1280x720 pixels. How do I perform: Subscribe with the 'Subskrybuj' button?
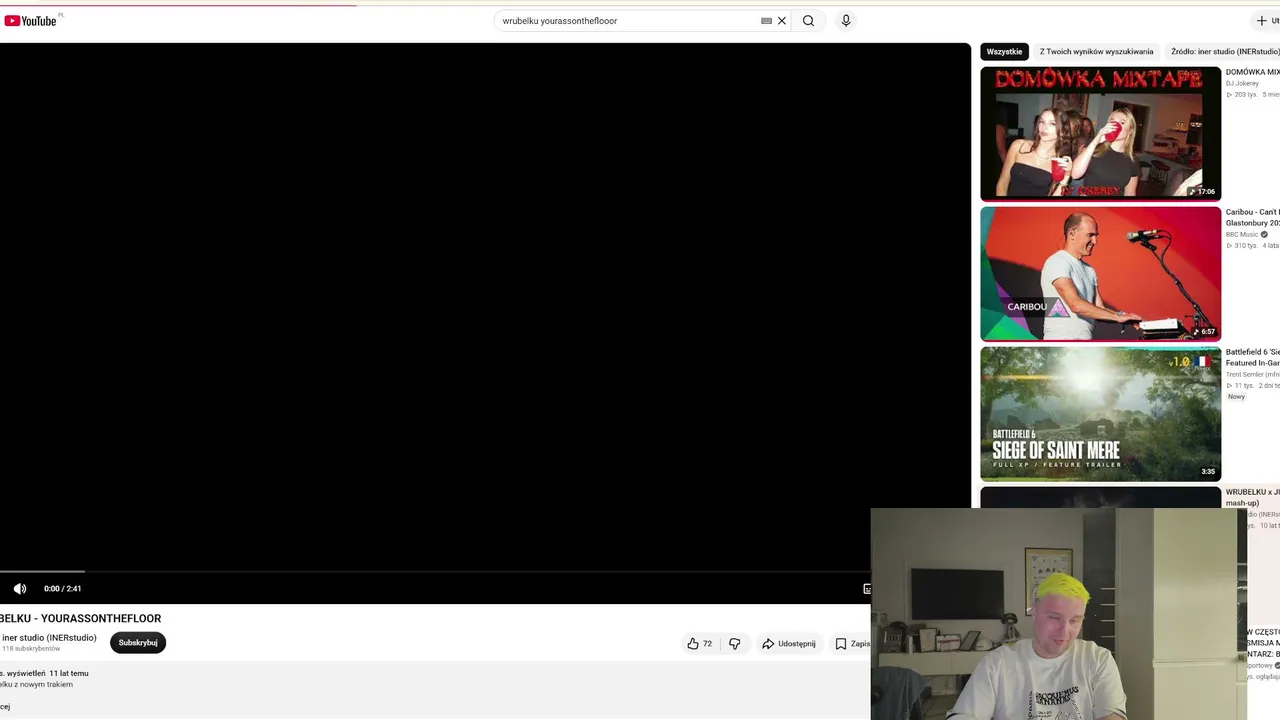point(138,643)
